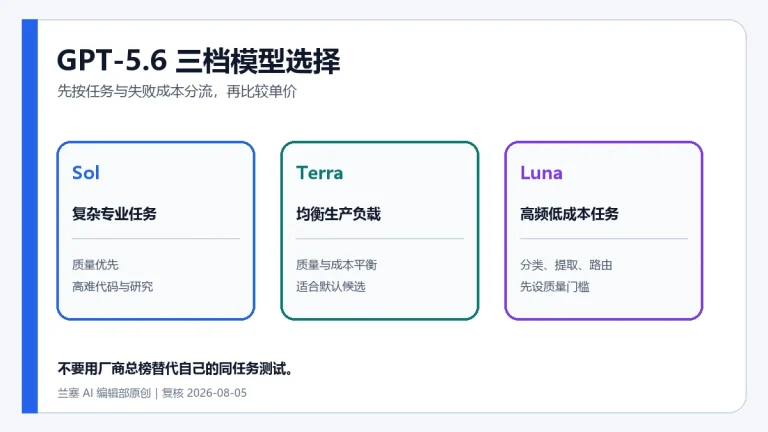Click the divider line inside the Terra card
The image size is (768, 432).
[x=380, y=239]
